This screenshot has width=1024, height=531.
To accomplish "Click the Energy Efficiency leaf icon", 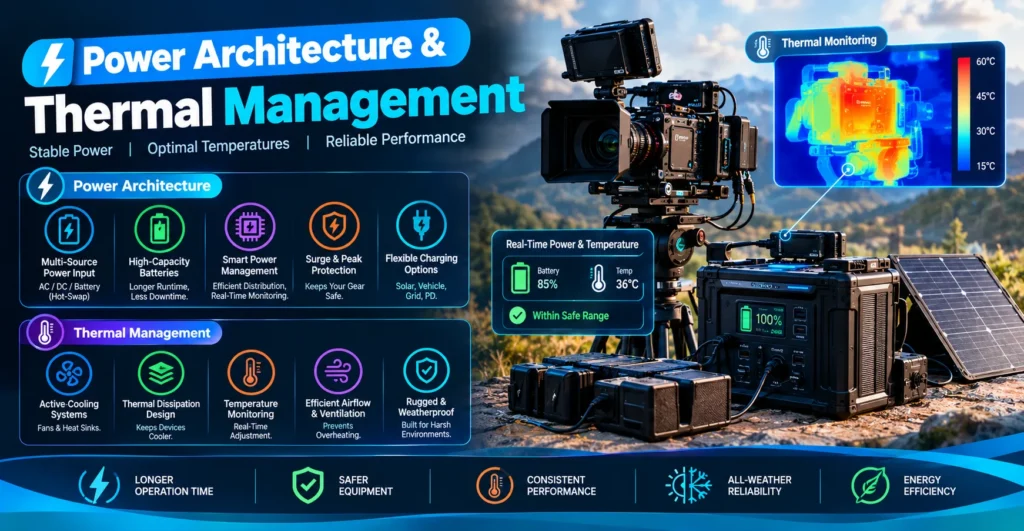I will [870, 485].
